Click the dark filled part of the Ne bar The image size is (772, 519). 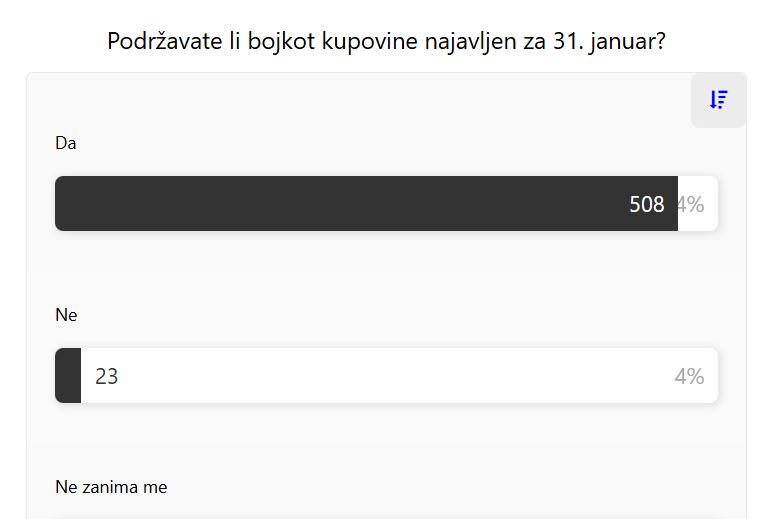click(68, 376)
